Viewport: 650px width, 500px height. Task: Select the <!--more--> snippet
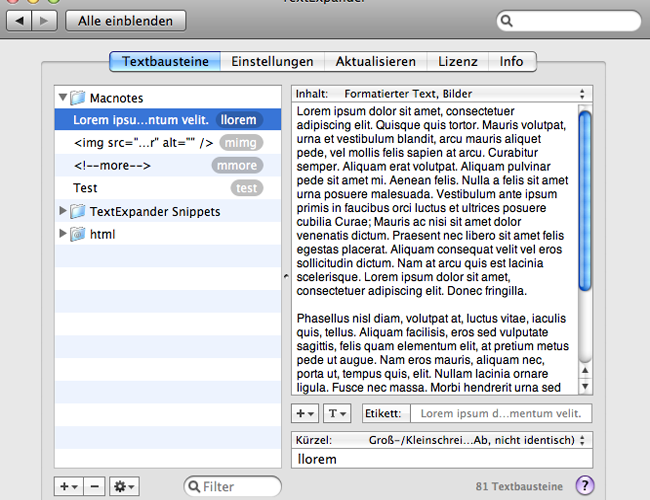pos(168,165)
